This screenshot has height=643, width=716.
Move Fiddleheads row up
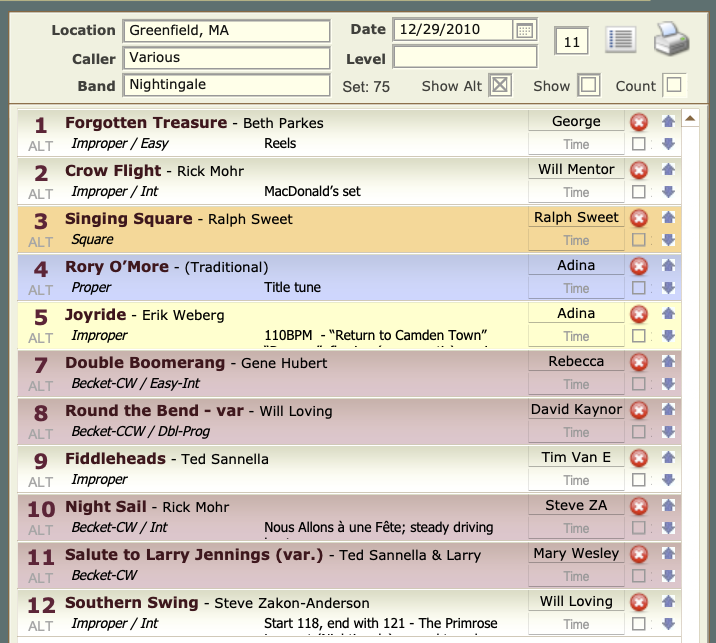(668, 457)
